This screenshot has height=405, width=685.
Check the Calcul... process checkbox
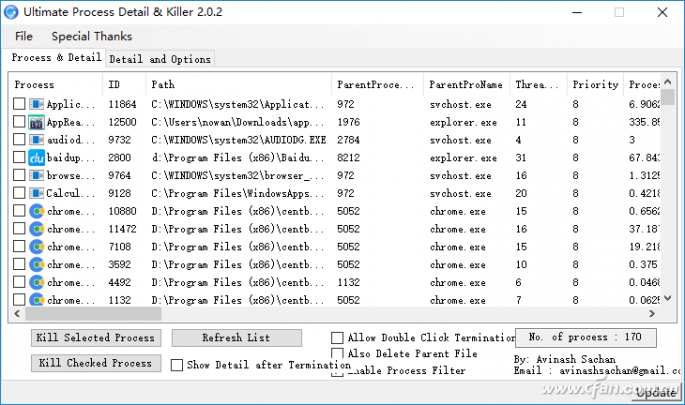coord(19,193)
